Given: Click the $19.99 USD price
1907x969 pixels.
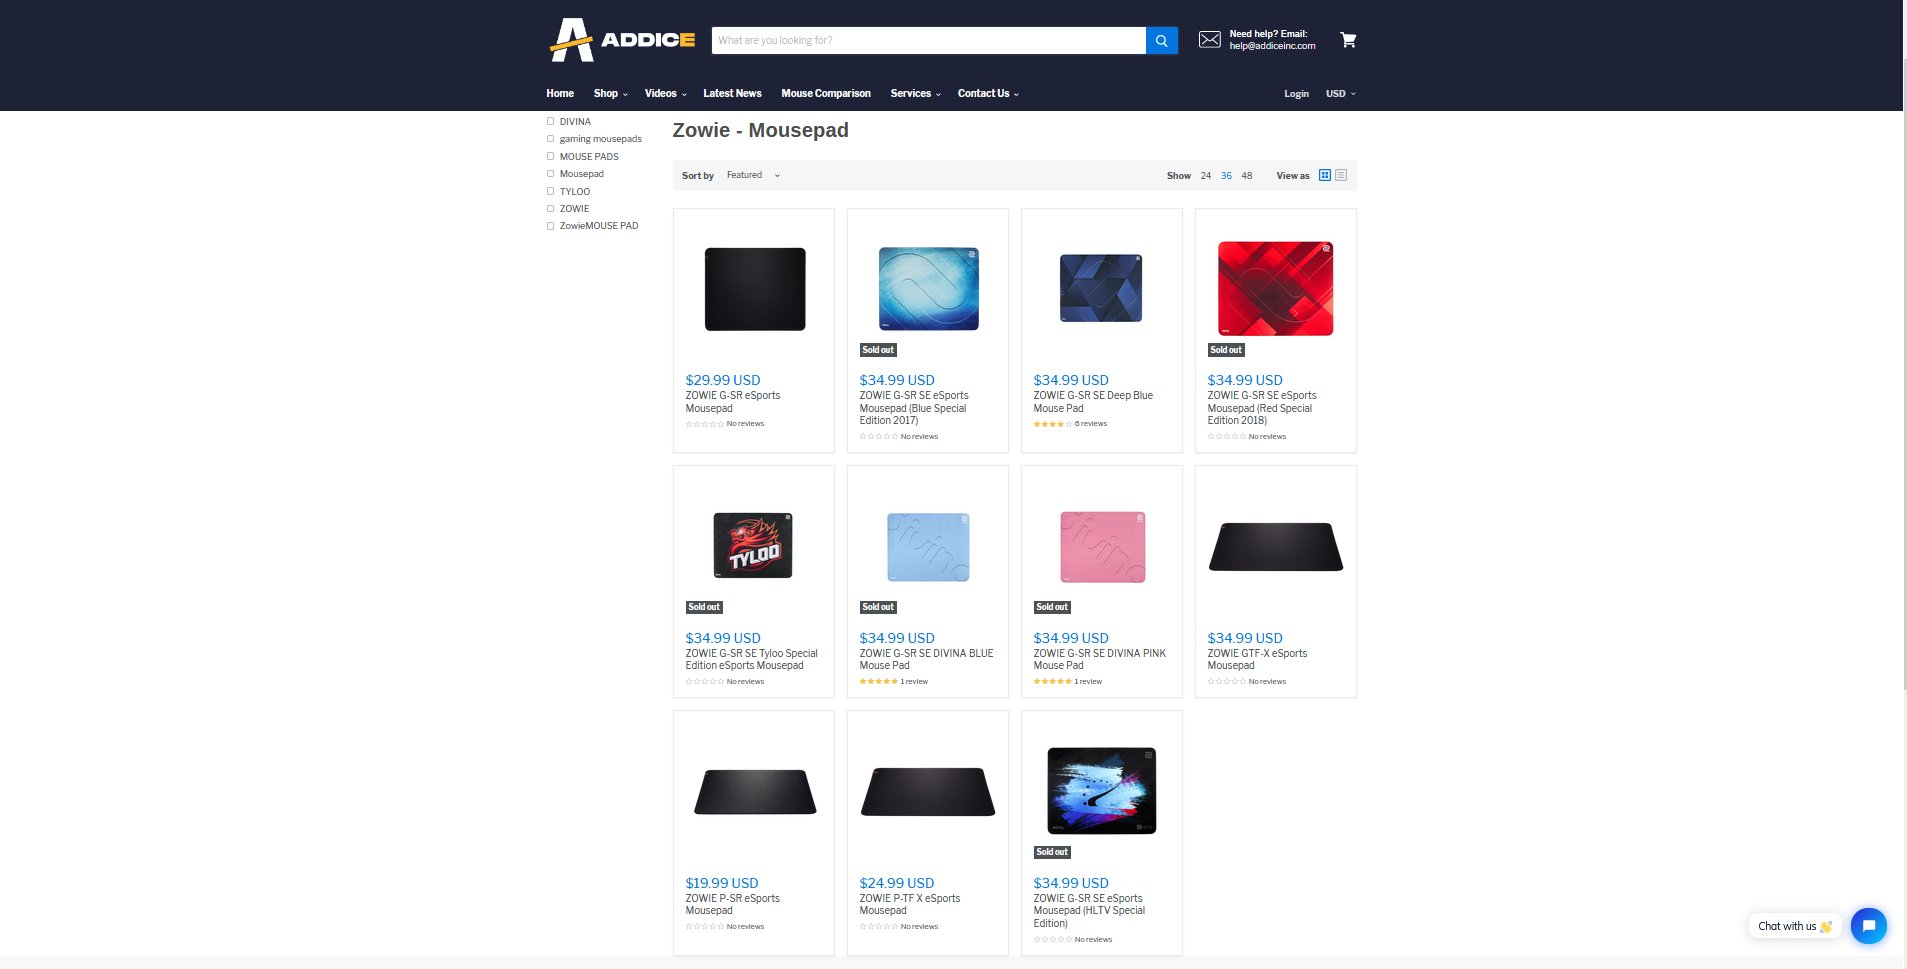Looking at the screenshot, I should (x=722, y=883).
